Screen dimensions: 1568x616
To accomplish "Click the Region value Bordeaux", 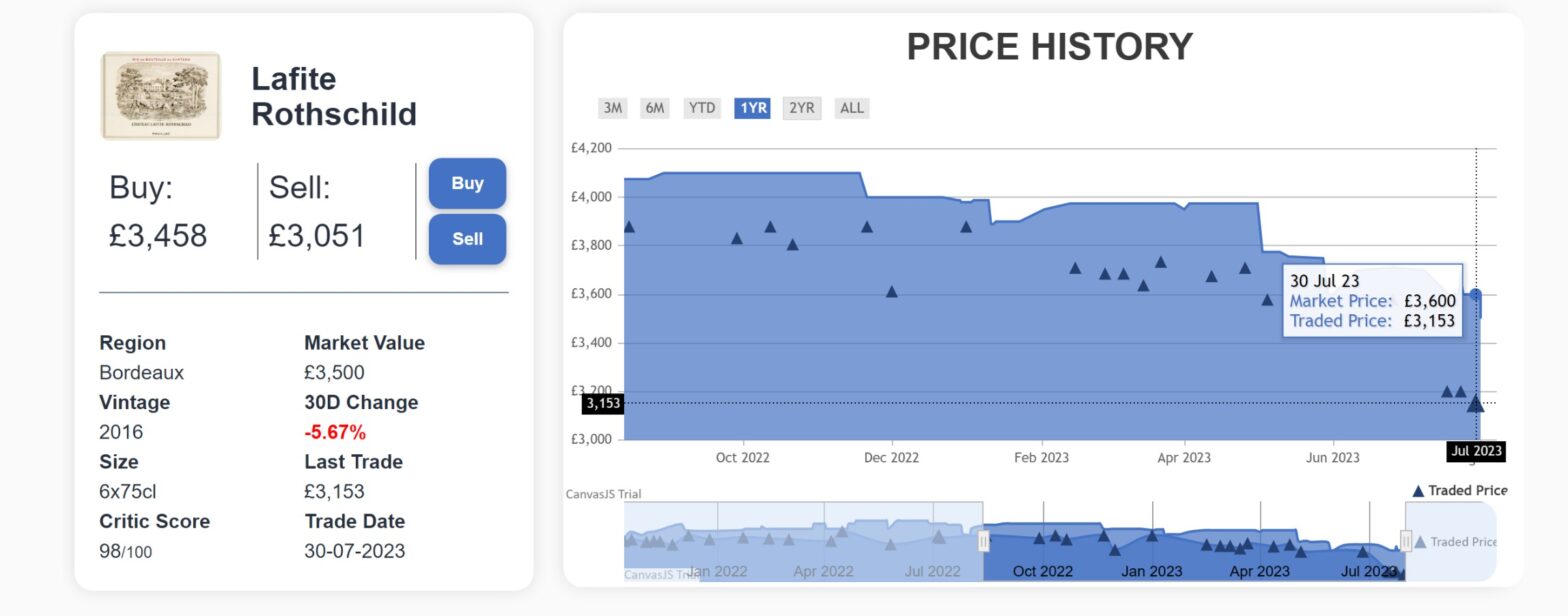I will 142,373.
